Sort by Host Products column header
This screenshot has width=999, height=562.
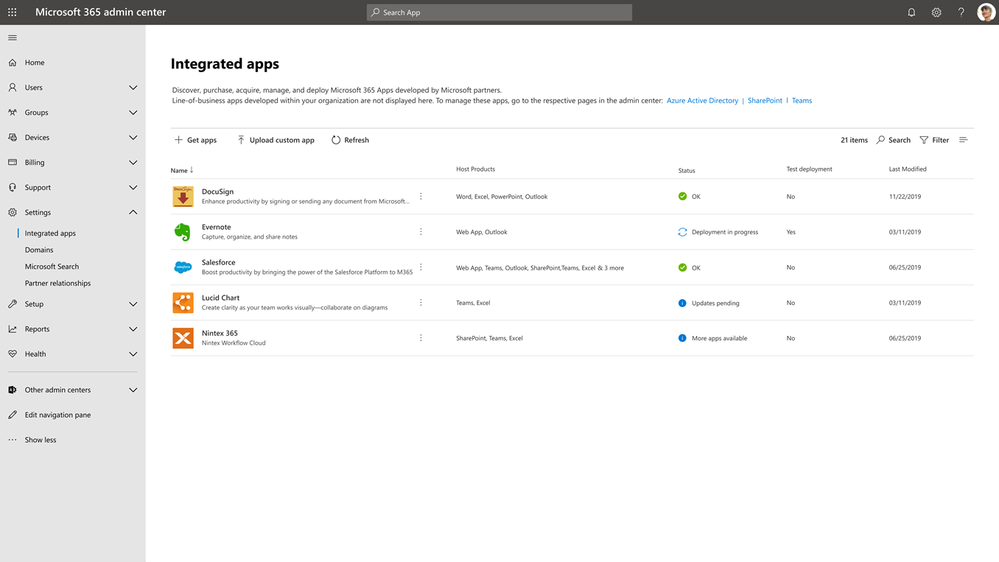pyautogui.click(x=475, y=169)
